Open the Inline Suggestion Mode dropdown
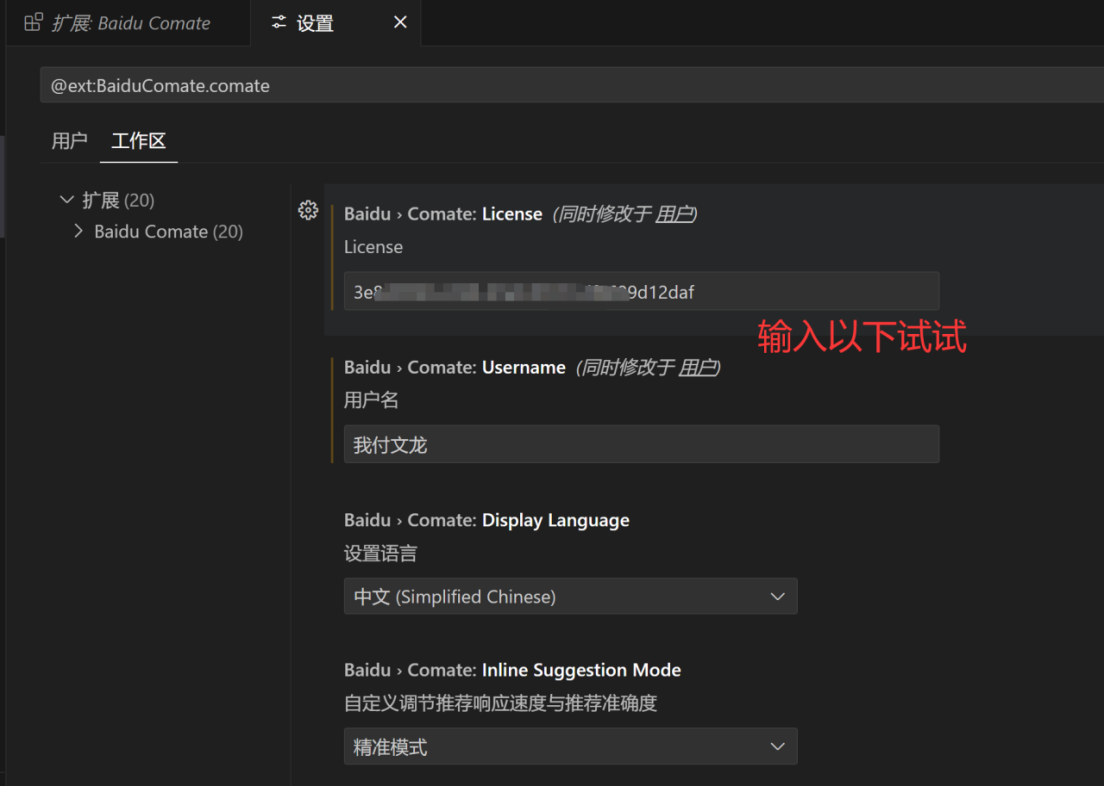Image resolution: width=1104 pixels, height=786 pixels. [x=570, y=747]
